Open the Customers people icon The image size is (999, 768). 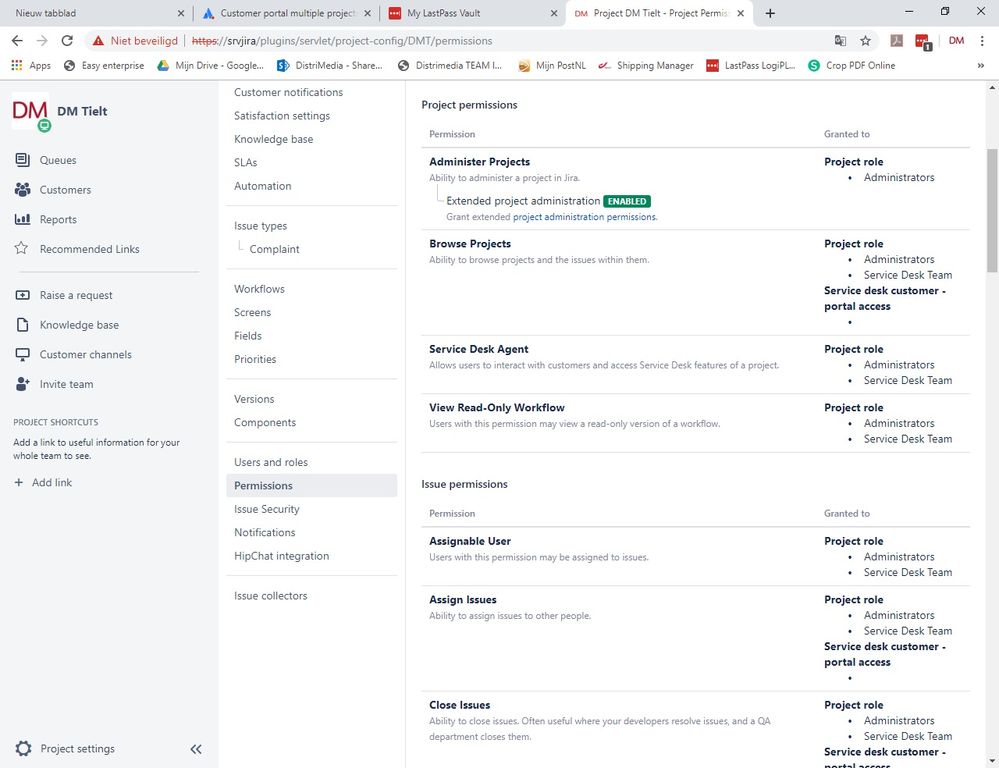pyautogui.click(x=22, y=189)
